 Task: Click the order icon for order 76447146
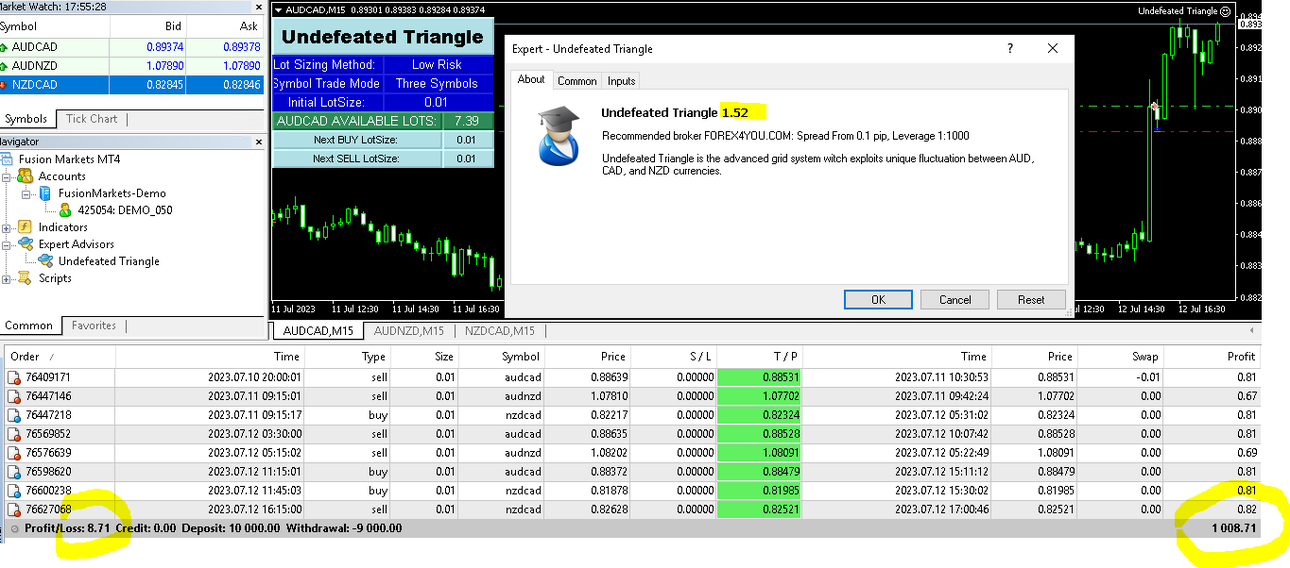tap(14, 396)
